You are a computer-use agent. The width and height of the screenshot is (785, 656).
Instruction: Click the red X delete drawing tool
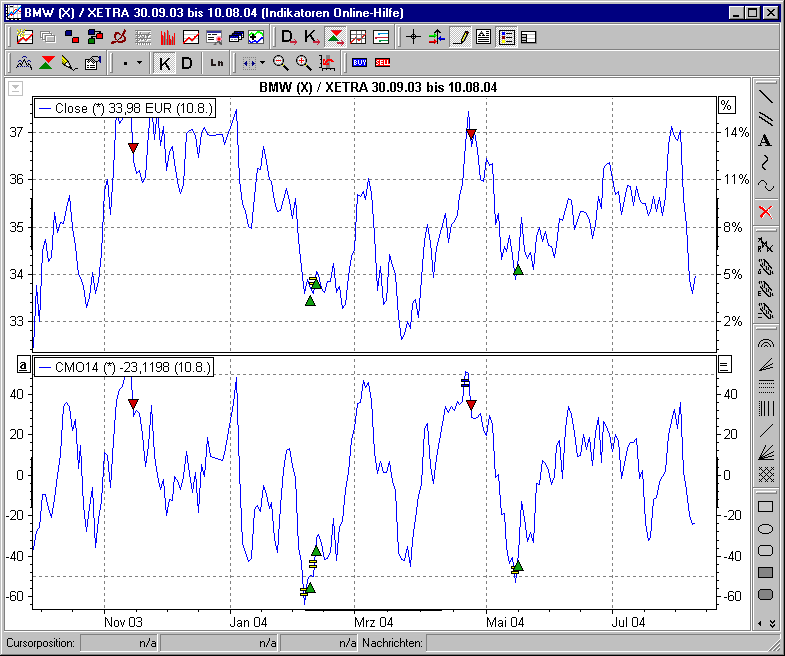(766, 211)
